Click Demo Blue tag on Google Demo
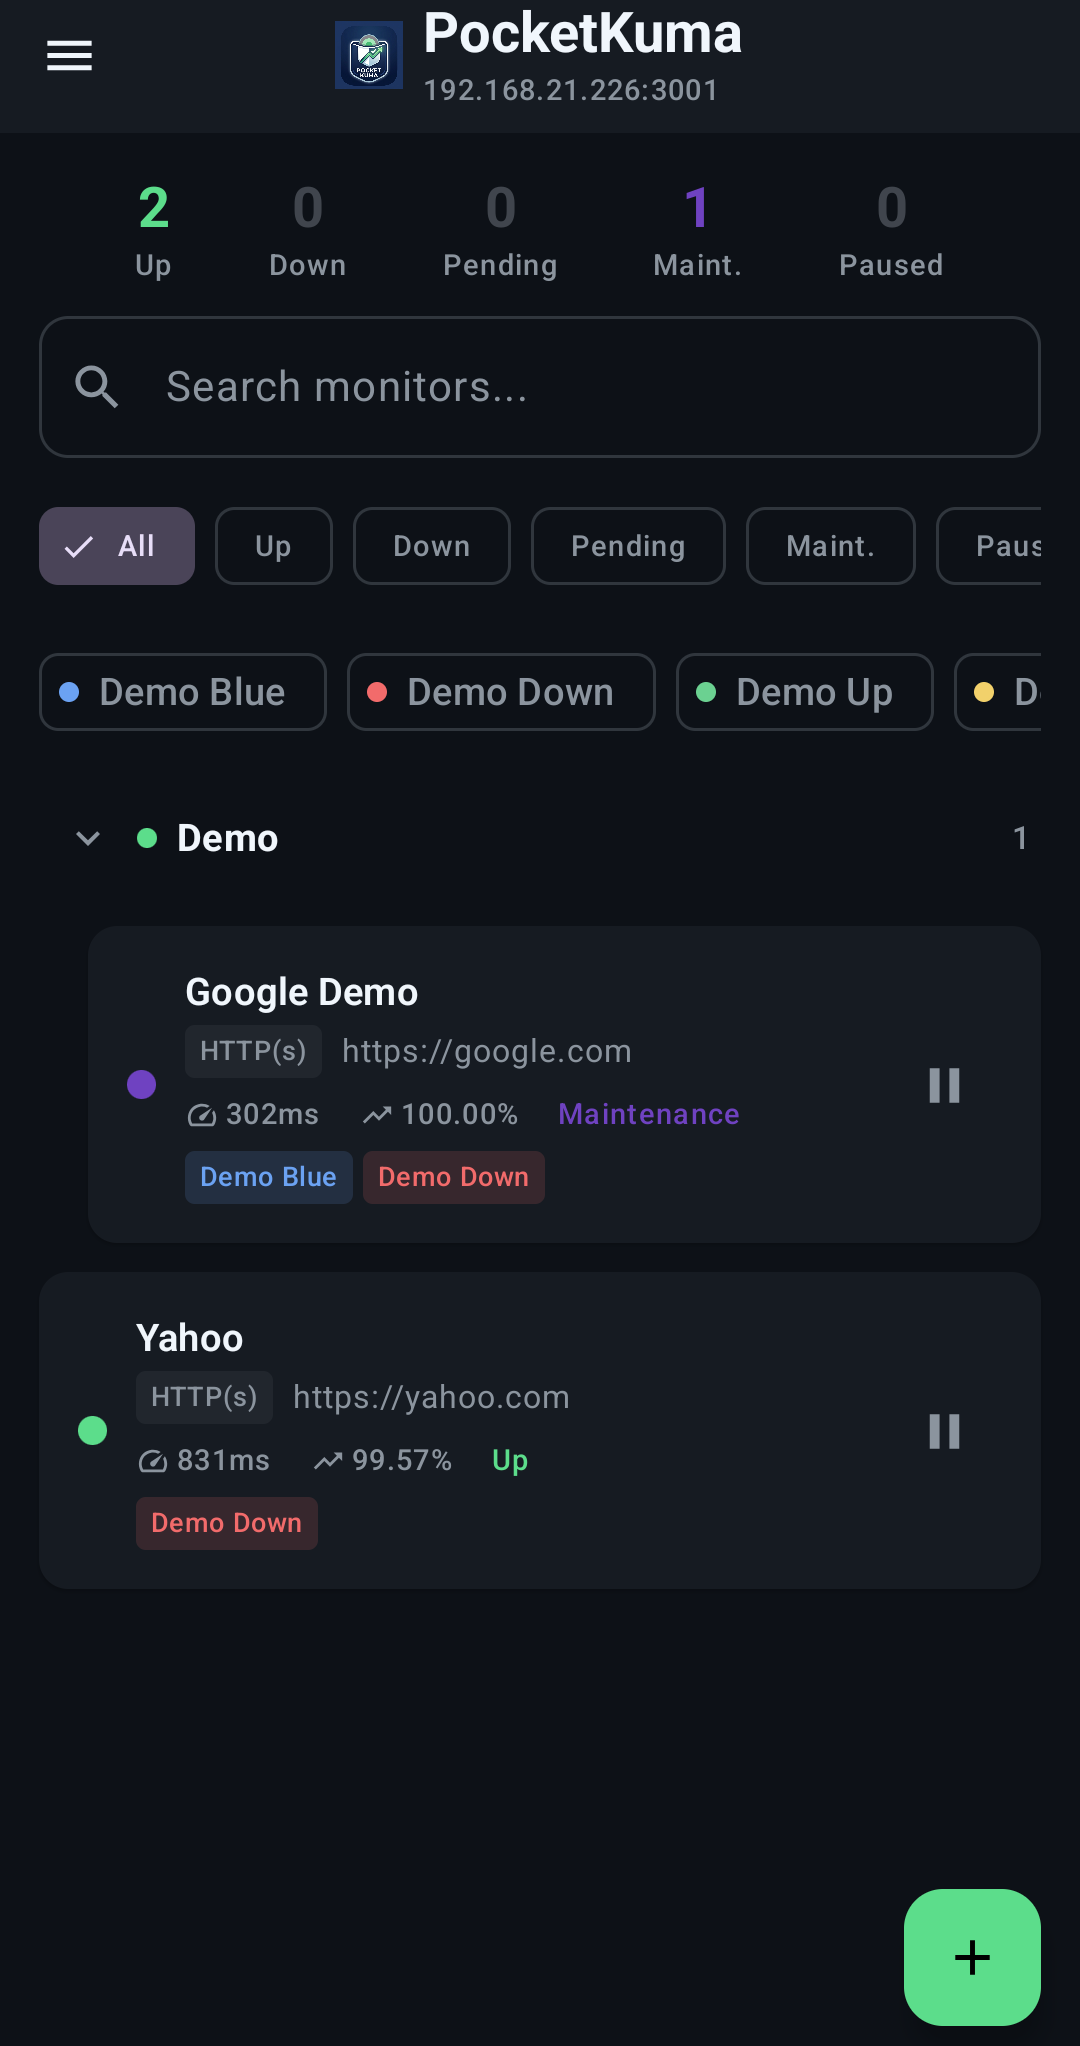The width and height of the screenshot is (1080, 2046). [x=269, y=1177]
